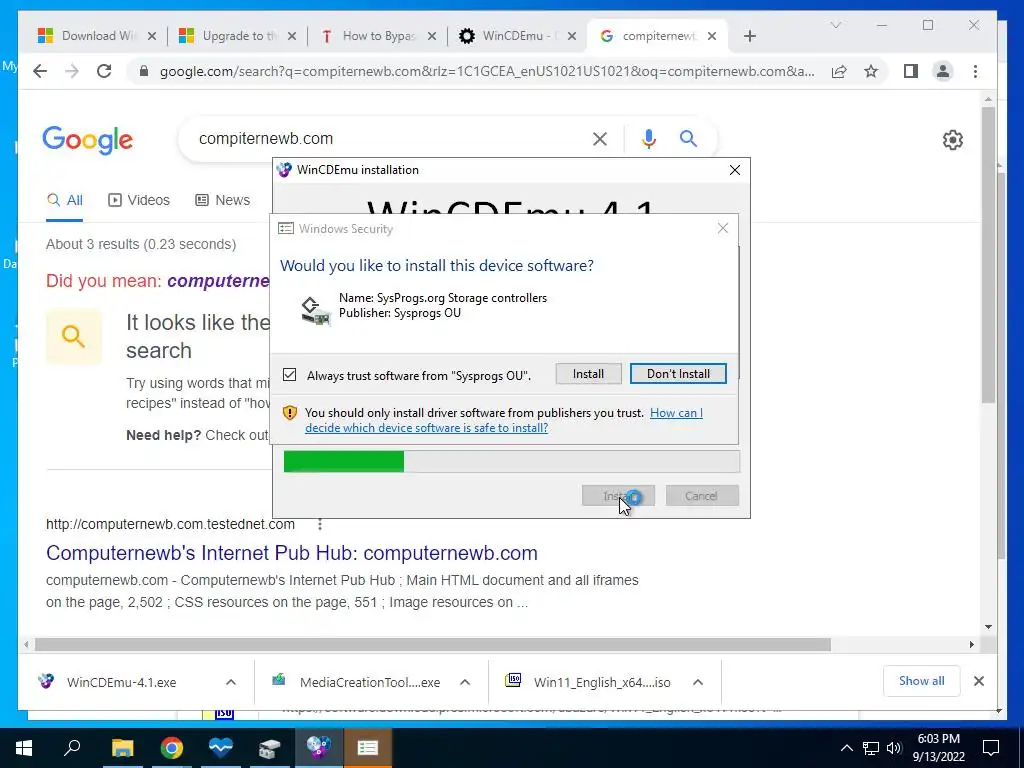Open taskbar search magnifier
This screenshot has height=768, width=1024.
[x=72, y=747]
